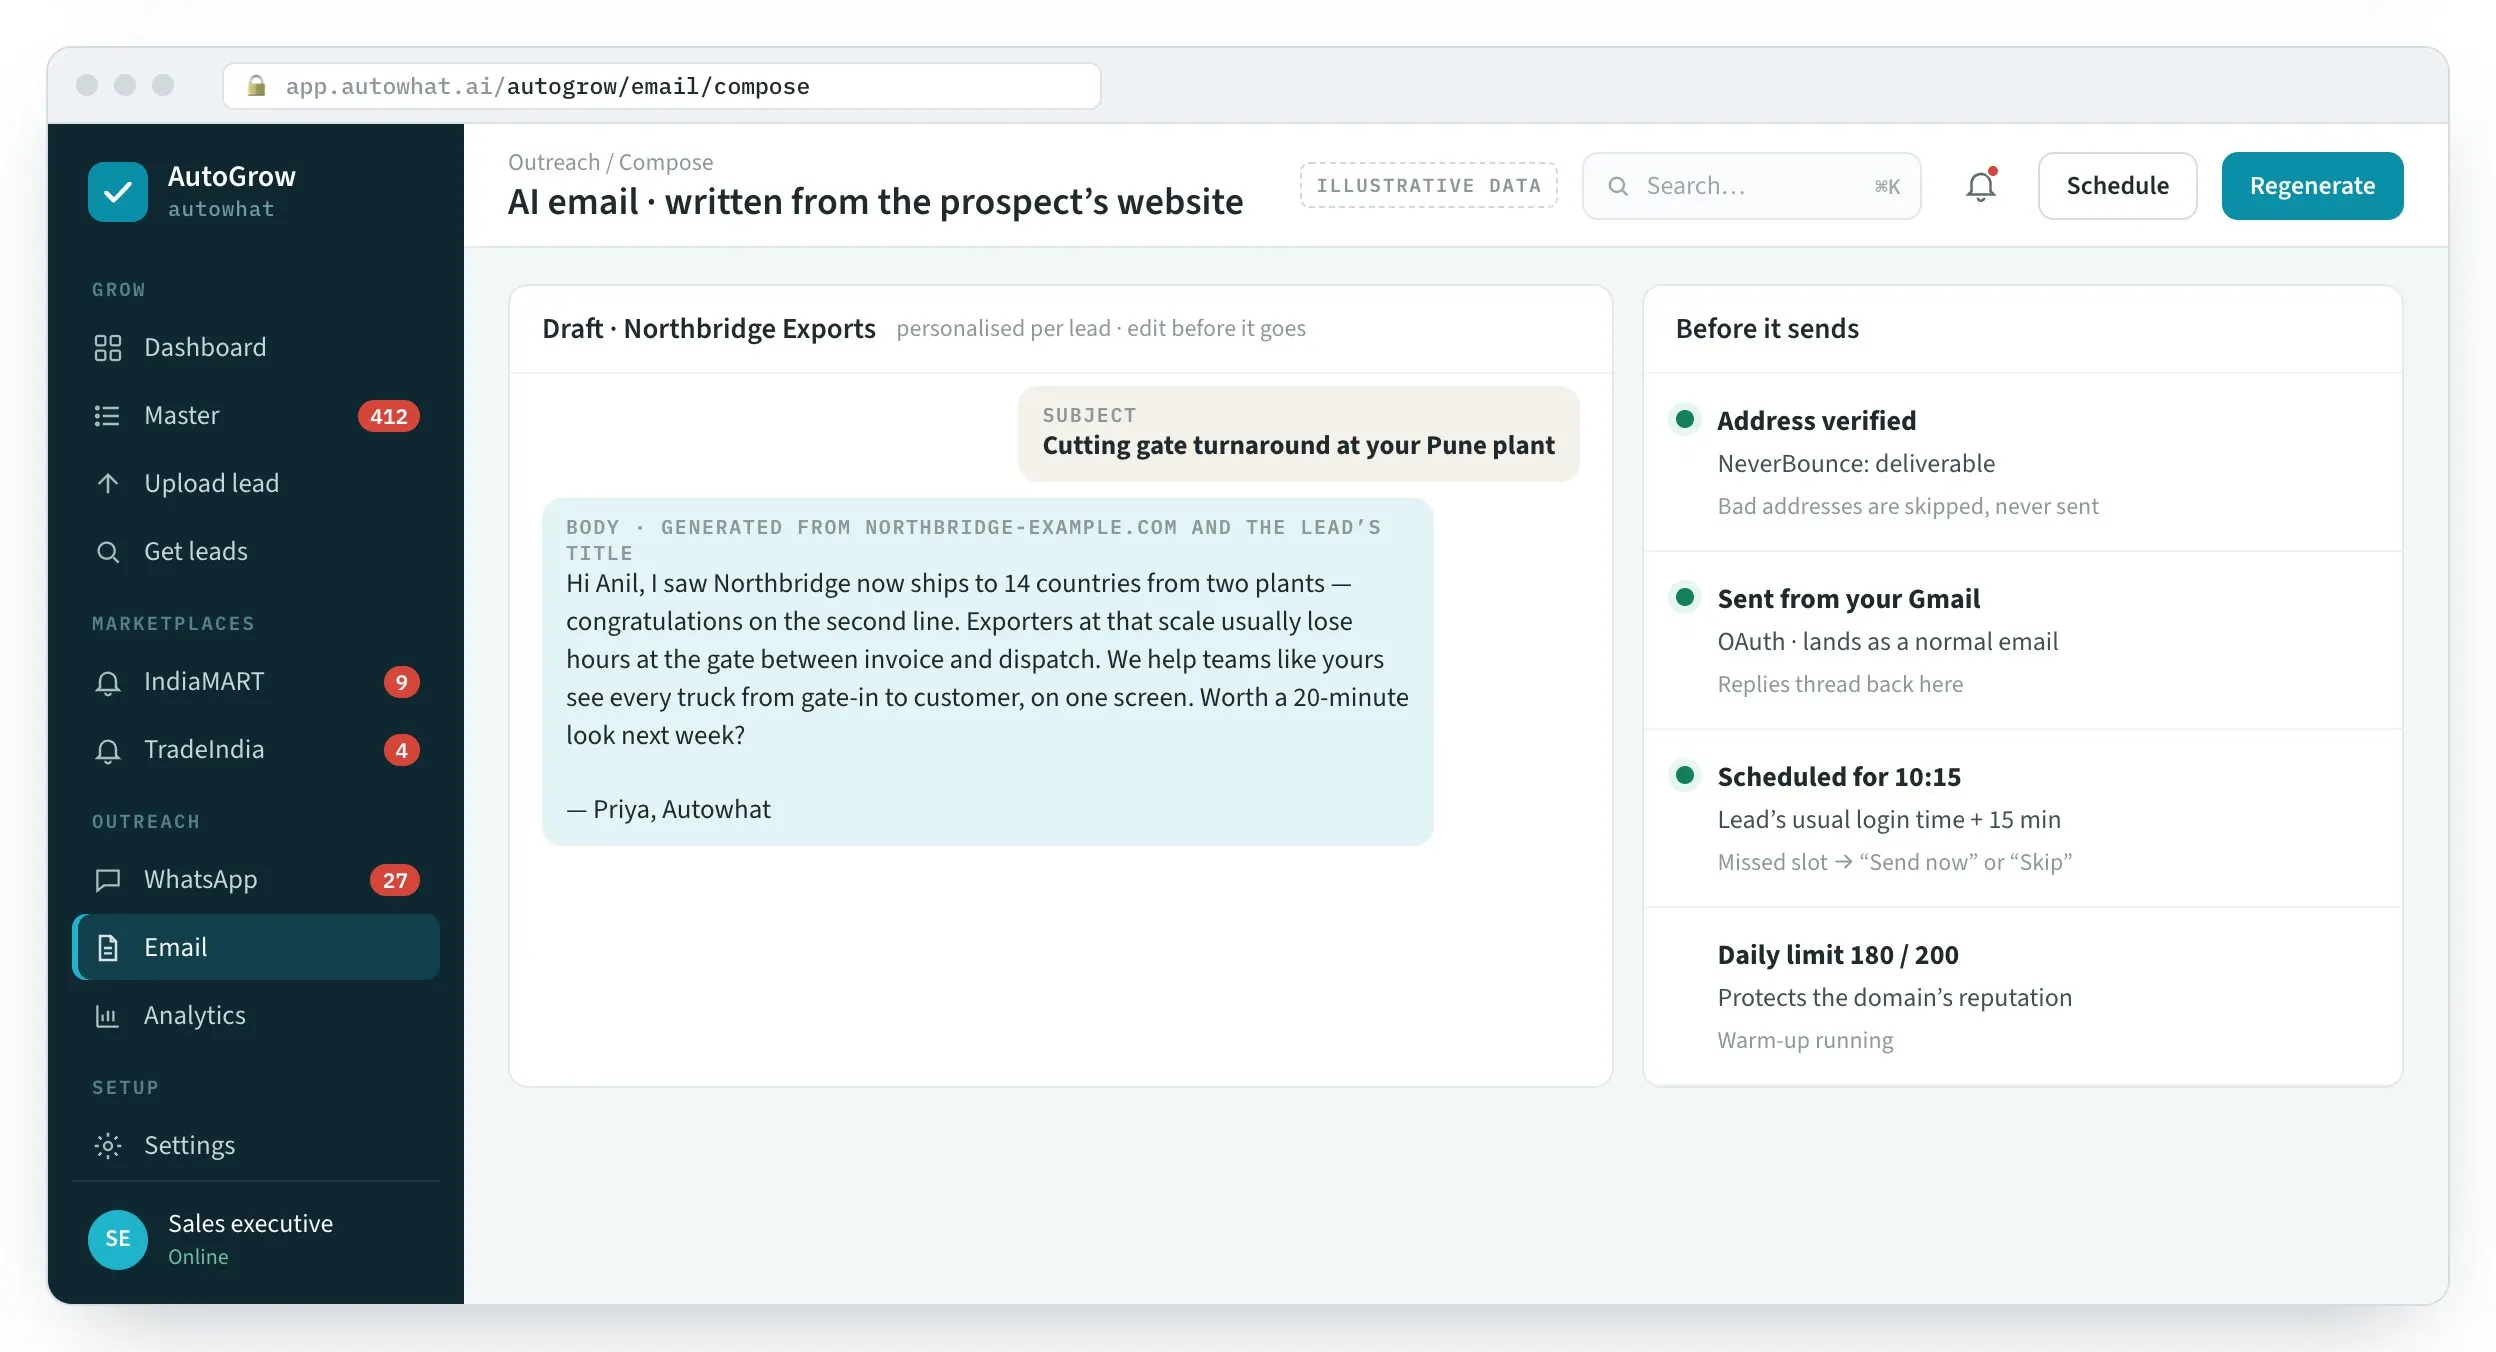This screenshot has width=2496, height=1352.
Task: Click the Draft · Northbridge Exports title
Action: (708, 329)
